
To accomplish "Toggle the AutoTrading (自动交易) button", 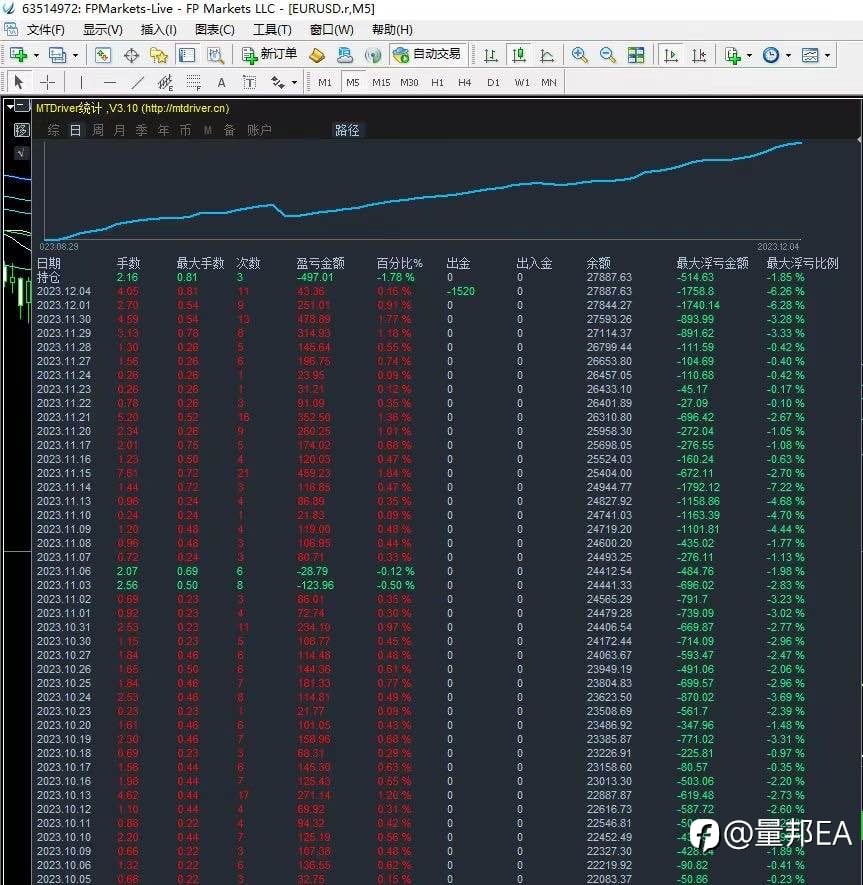I will pos(427,54).
